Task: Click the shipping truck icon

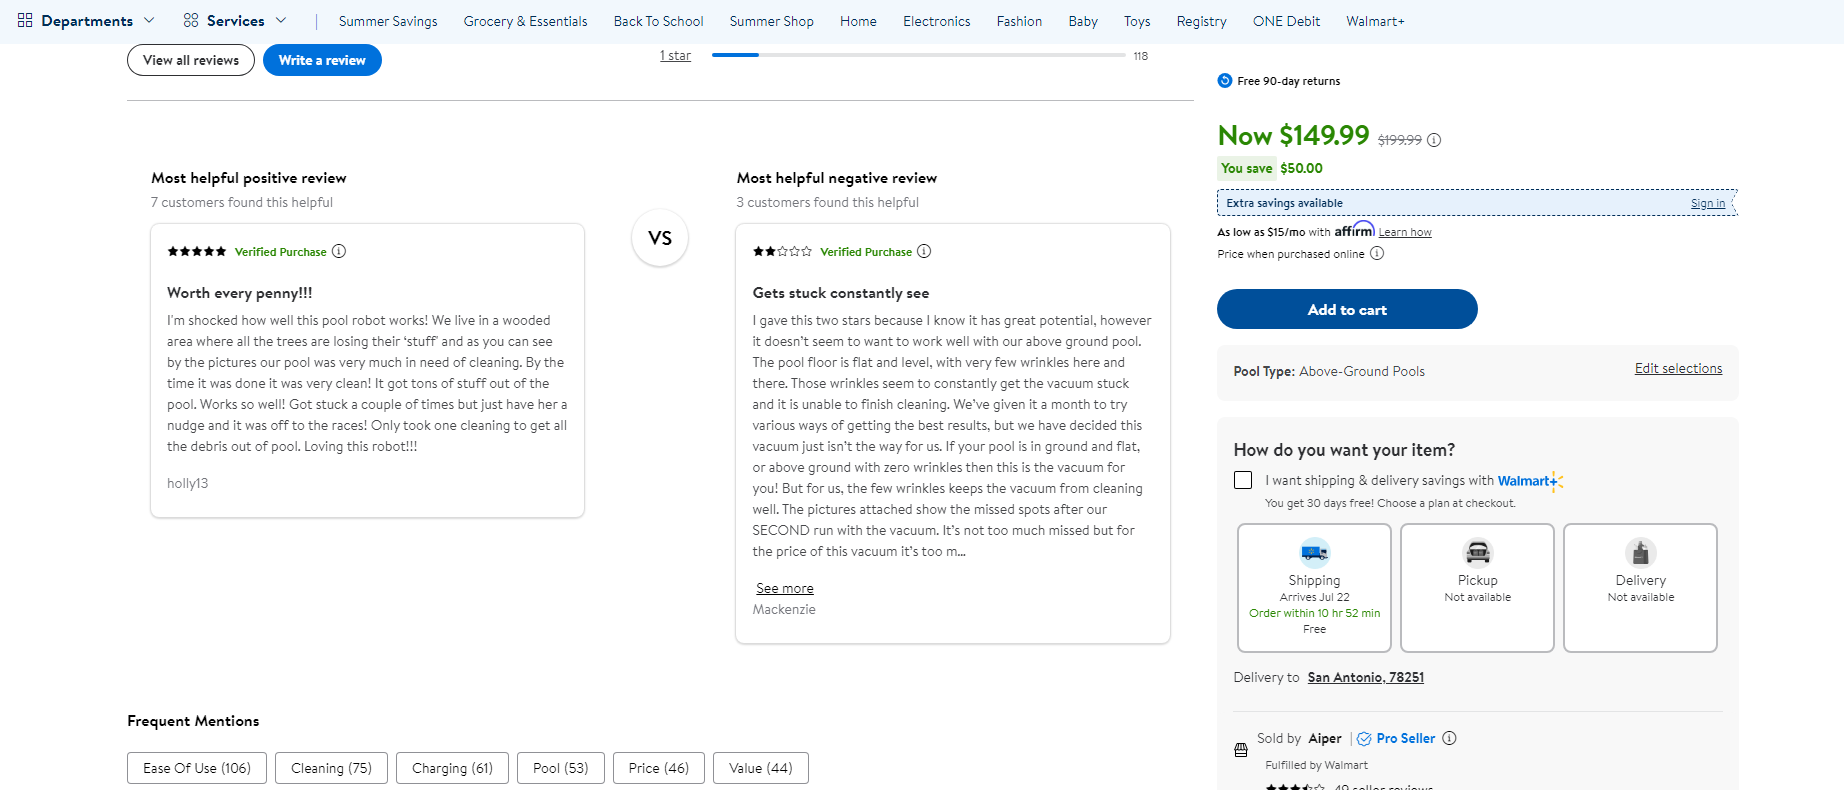Action: (x=1314, y=552)
